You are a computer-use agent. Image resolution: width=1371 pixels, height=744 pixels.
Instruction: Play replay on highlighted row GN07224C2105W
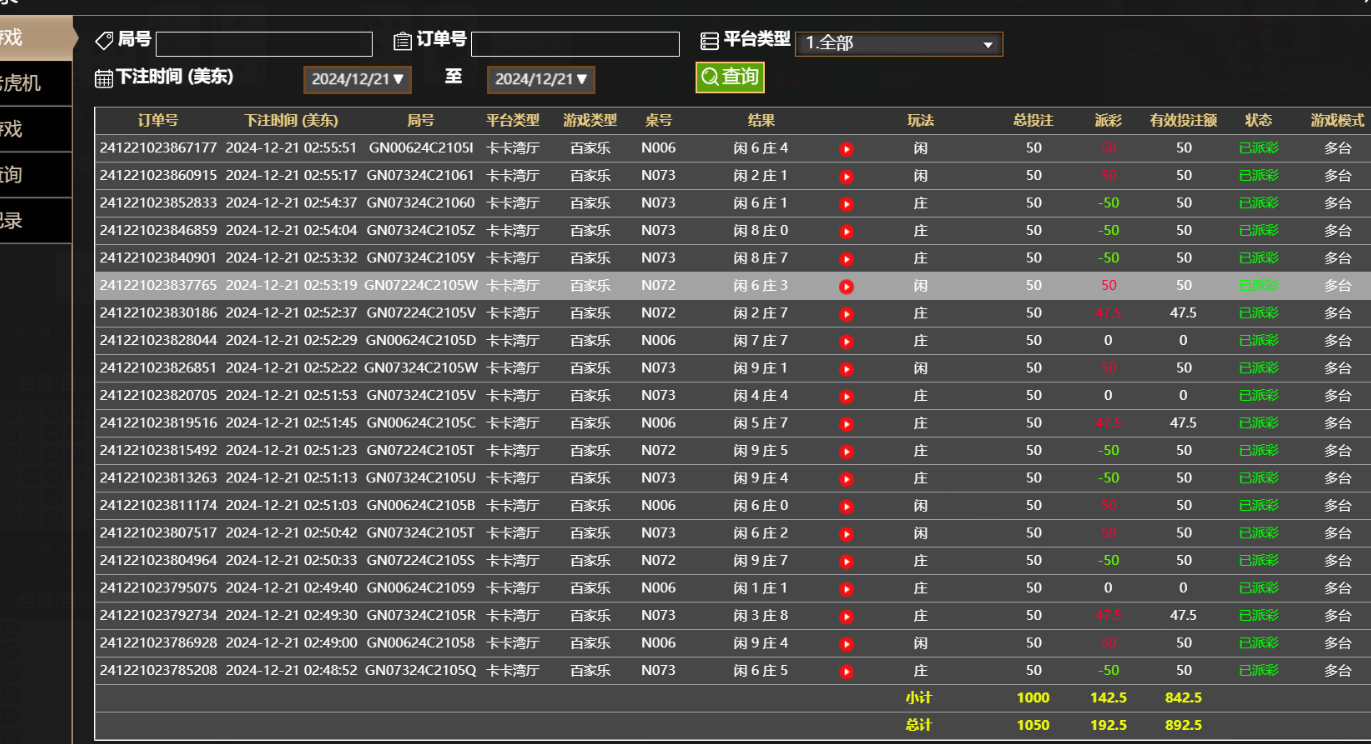click(846, 285)
